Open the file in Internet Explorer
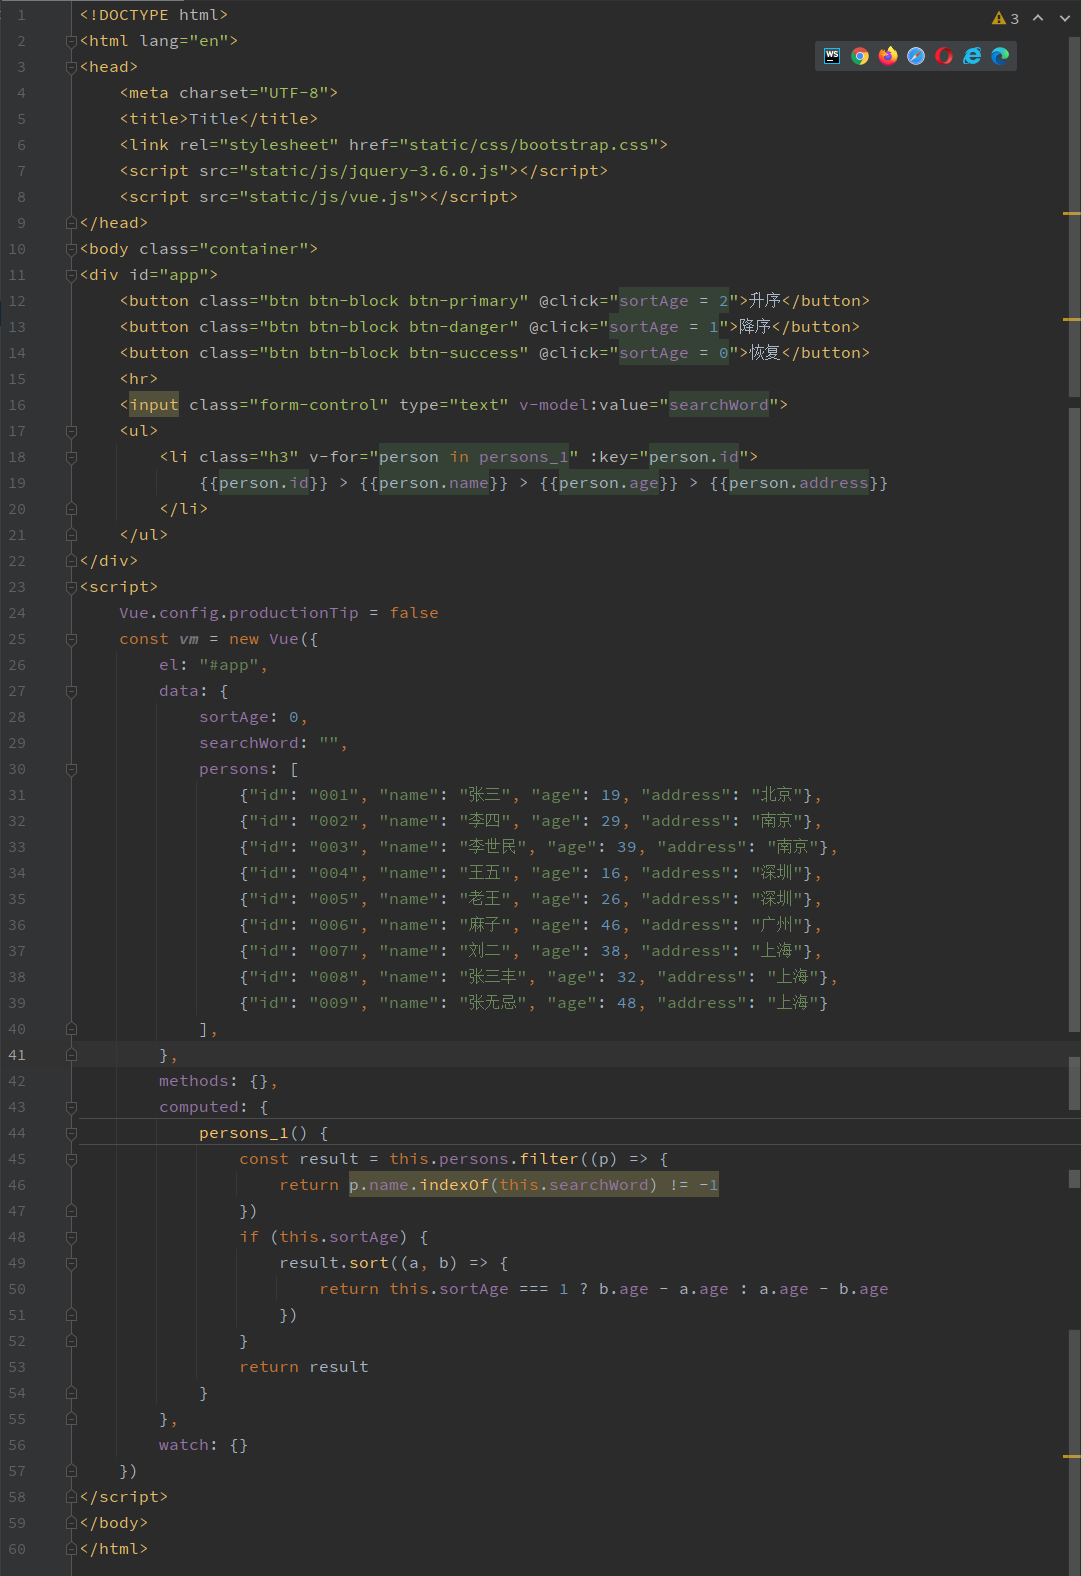Viewport: 1083px width, 1576px height. click(972, 56)
